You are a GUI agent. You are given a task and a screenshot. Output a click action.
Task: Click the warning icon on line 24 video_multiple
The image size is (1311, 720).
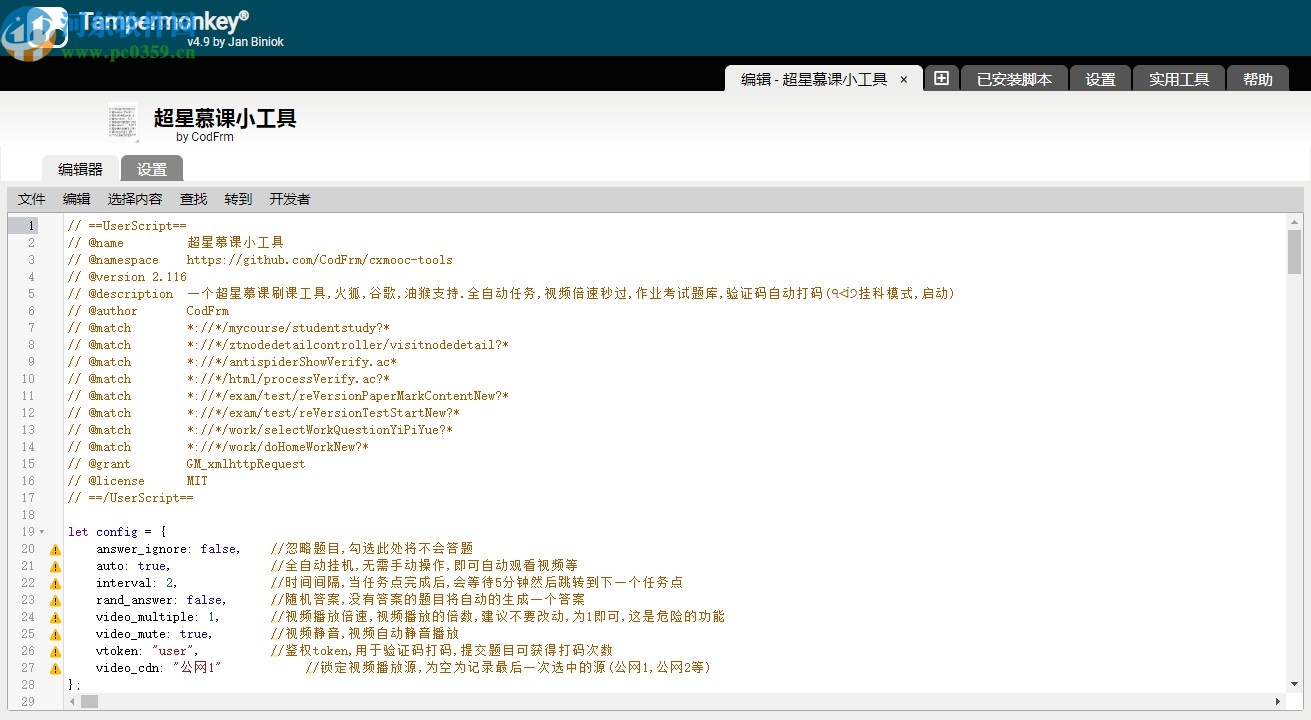click(x=56, y=617)
